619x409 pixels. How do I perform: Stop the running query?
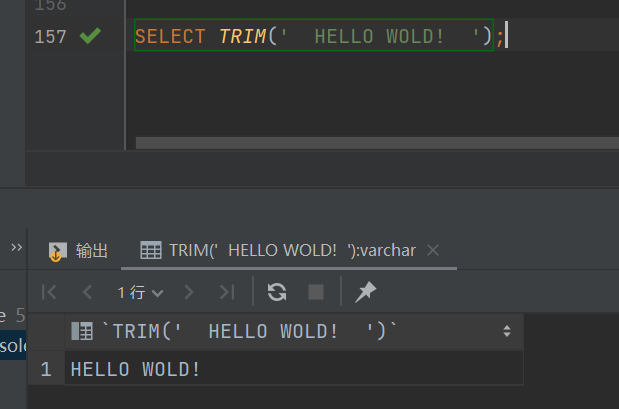[316, 292]
